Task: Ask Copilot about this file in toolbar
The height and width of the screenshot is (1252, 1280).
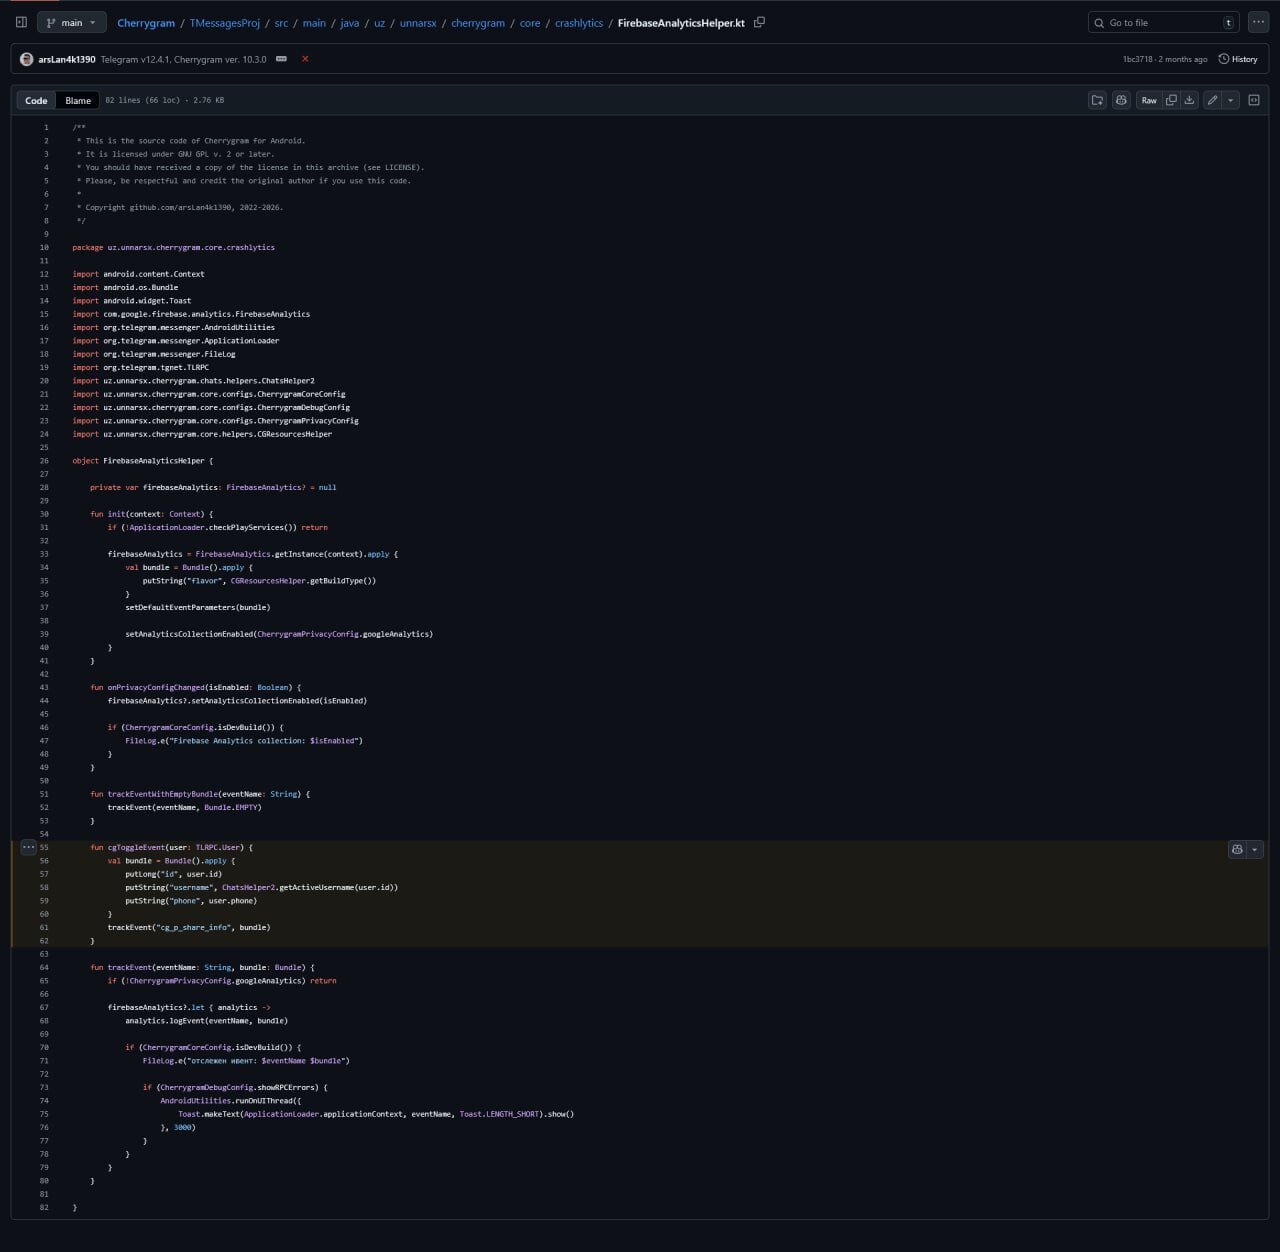Action: point(1121,100)
